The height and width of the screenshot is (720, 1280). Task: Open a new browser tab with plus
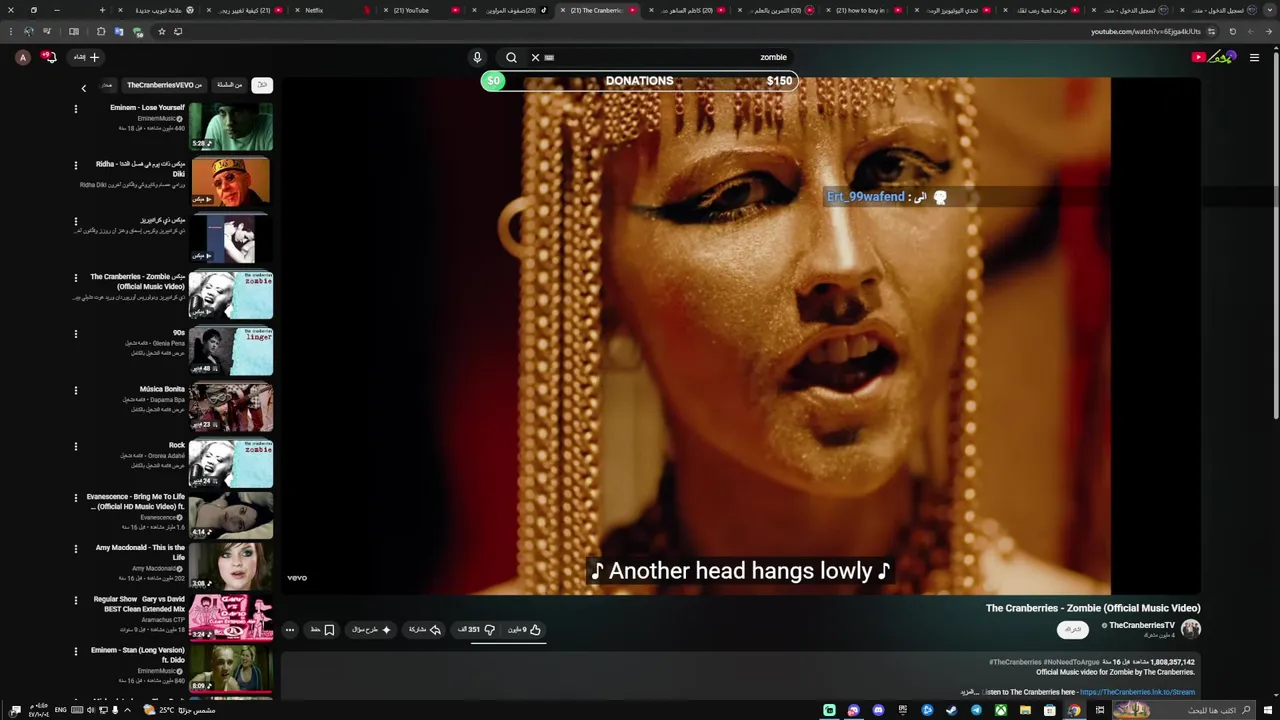coord(102,10)
